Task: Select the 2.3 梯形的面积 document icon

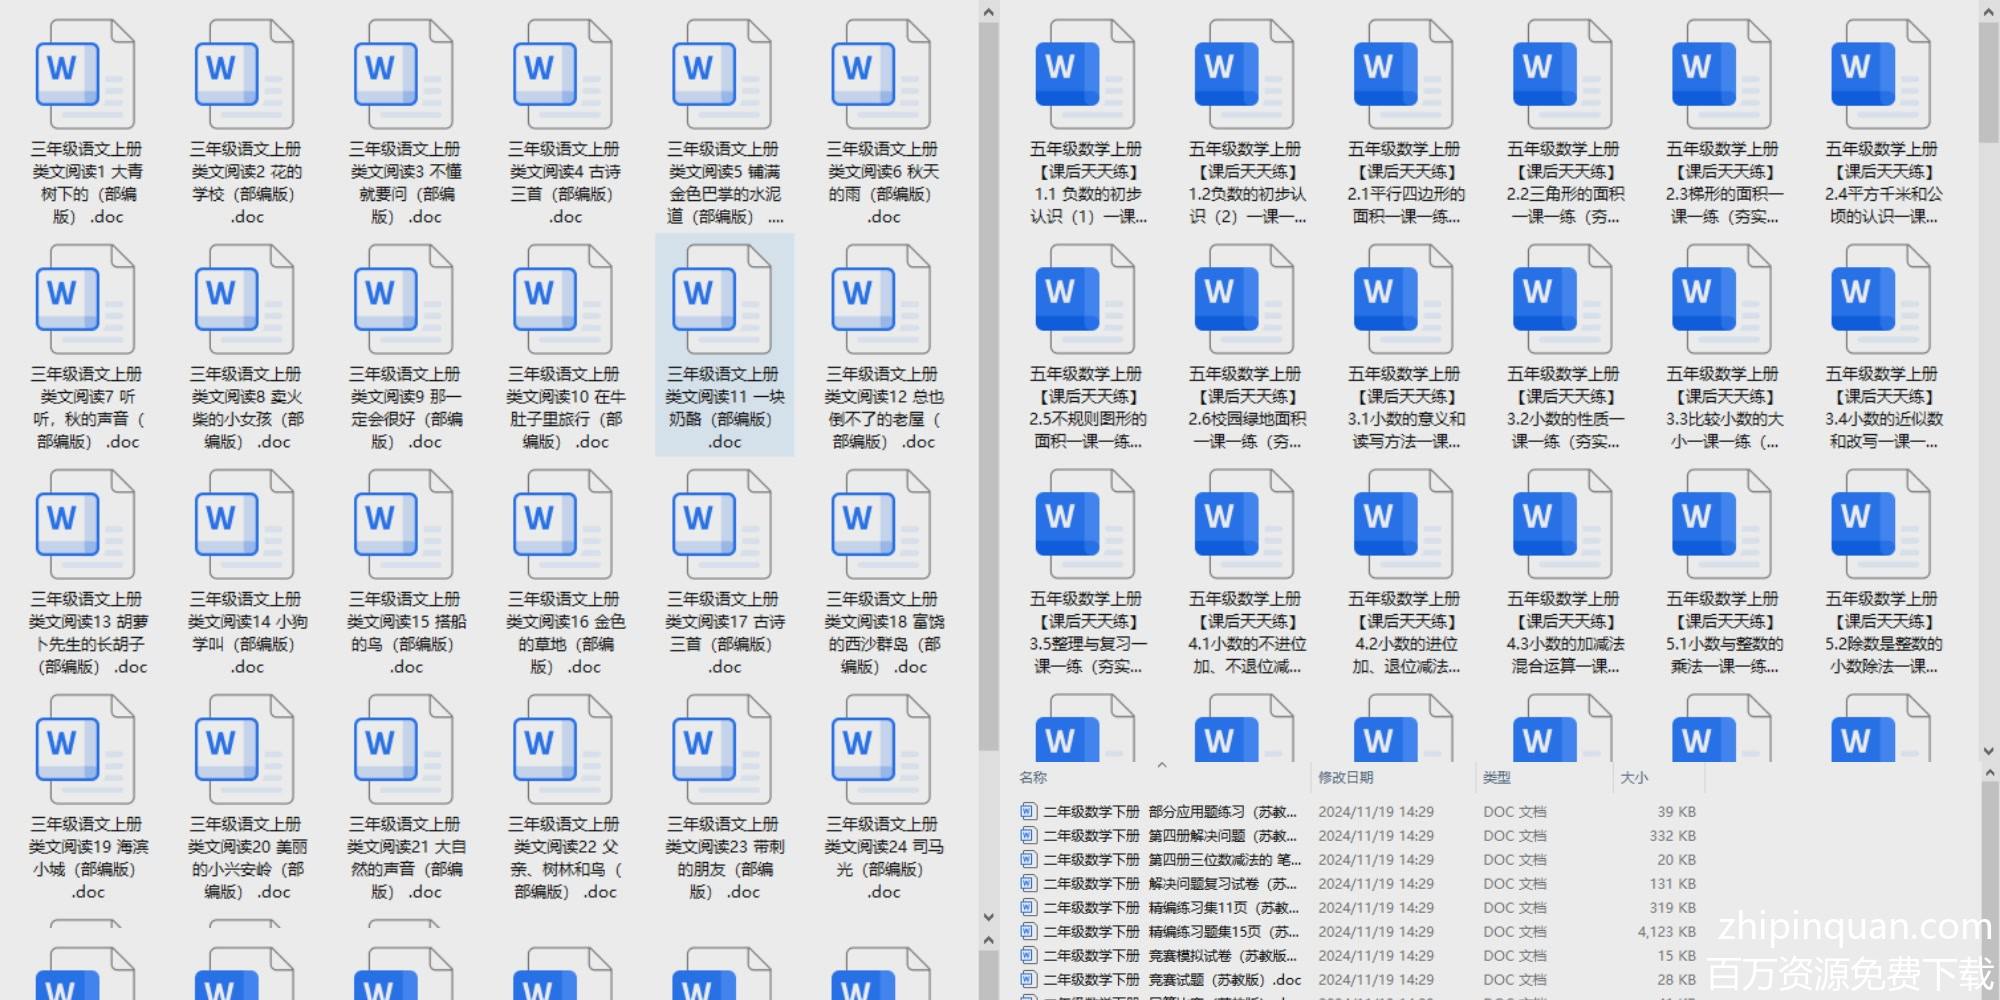Action: pos(1721,75)
